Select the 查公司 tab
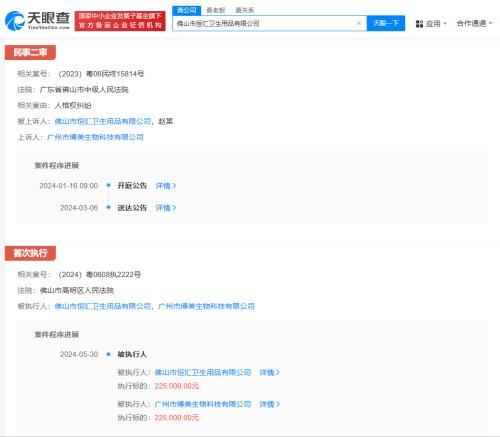 (187, 10)
